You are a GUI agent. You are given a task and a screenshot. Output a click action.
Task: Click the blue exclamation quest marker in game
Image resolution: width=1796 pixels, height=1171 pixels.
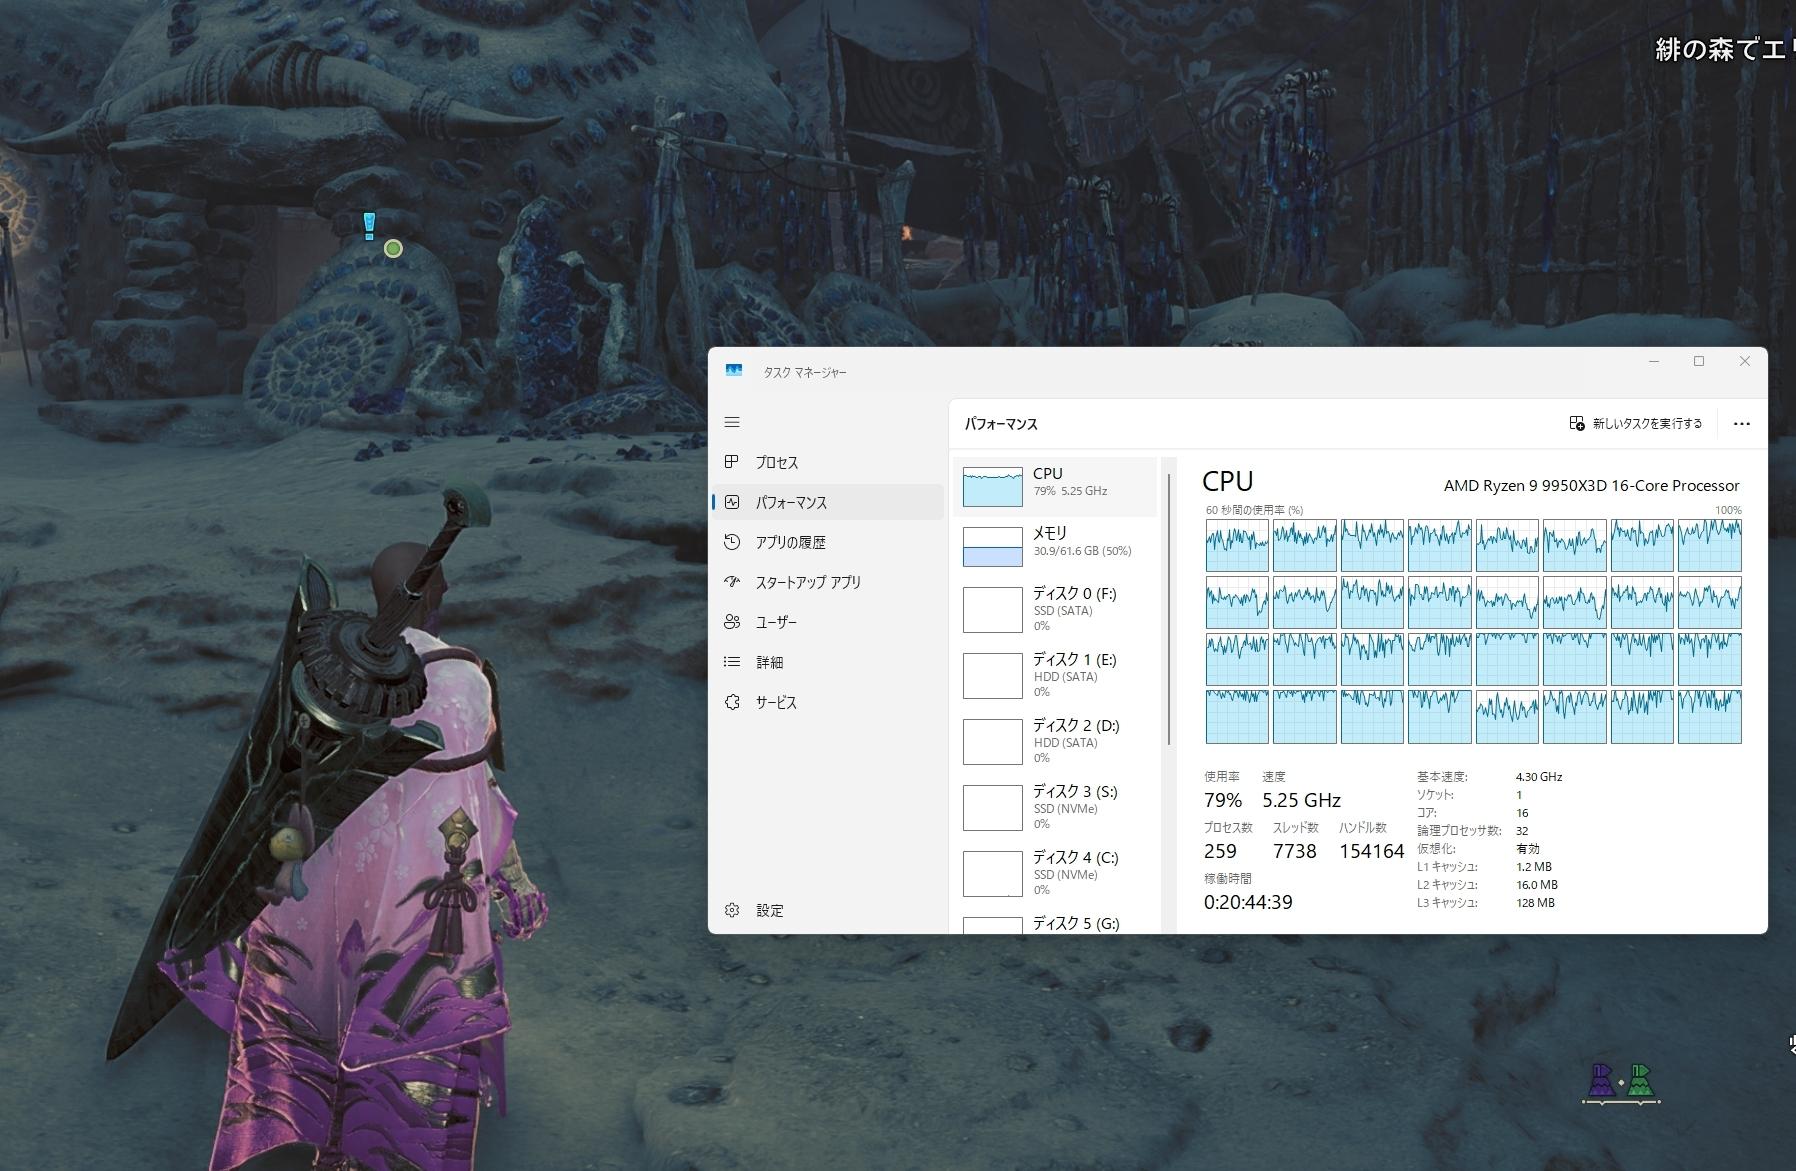[x=369, y=225]
